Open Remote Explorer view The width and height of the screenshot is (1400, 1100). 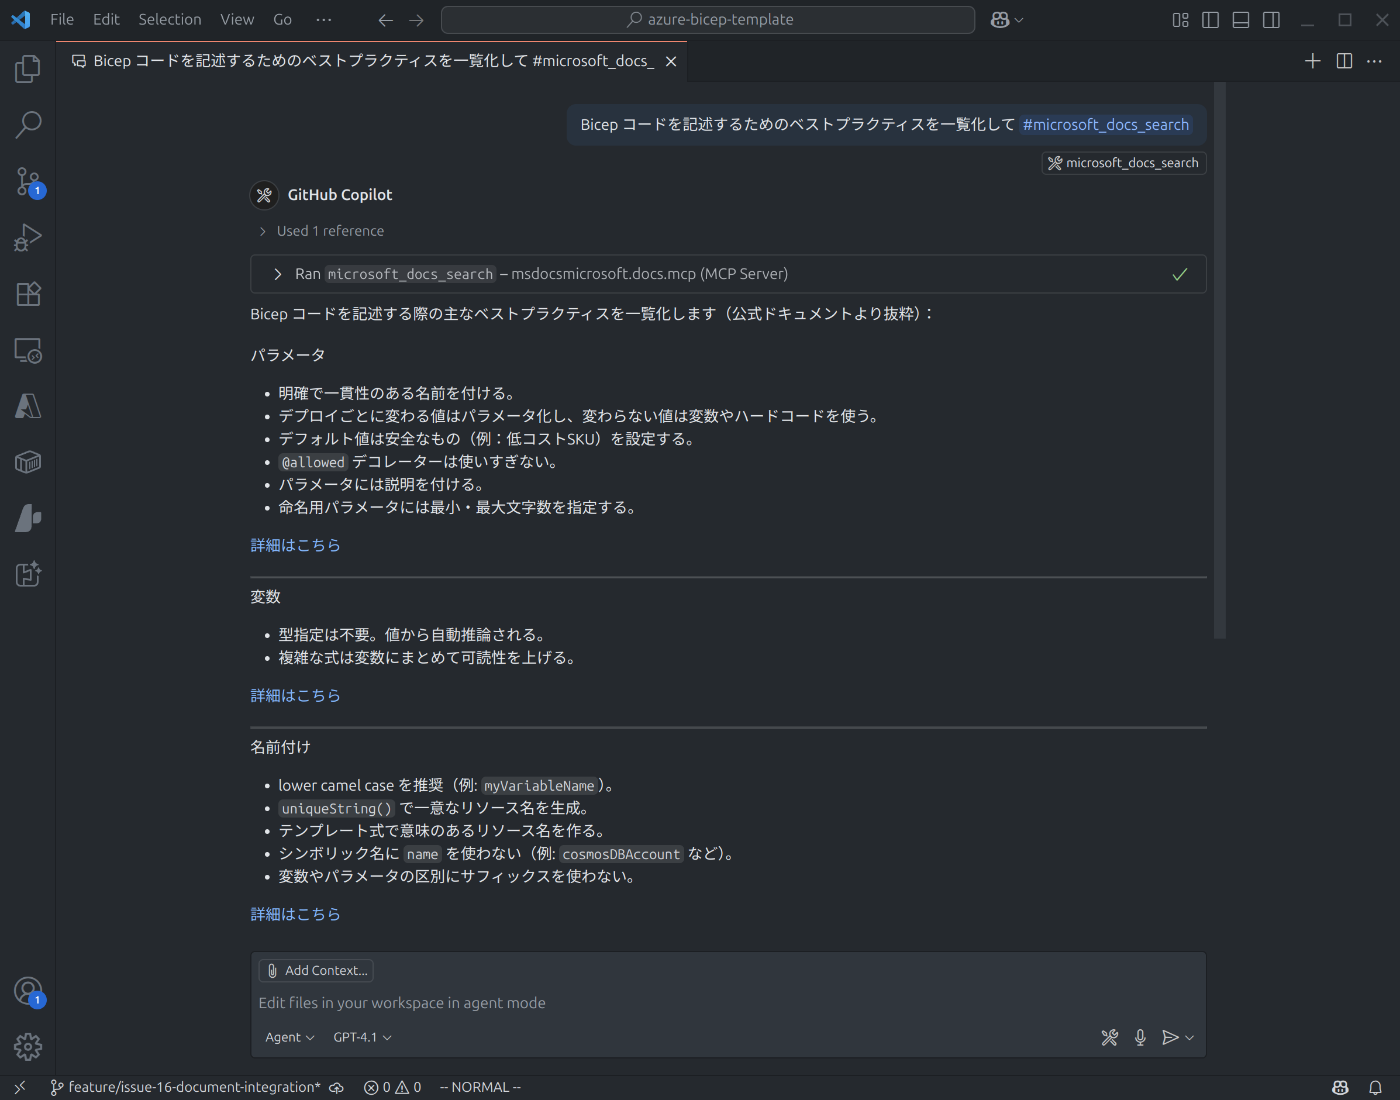pos(28,350)
